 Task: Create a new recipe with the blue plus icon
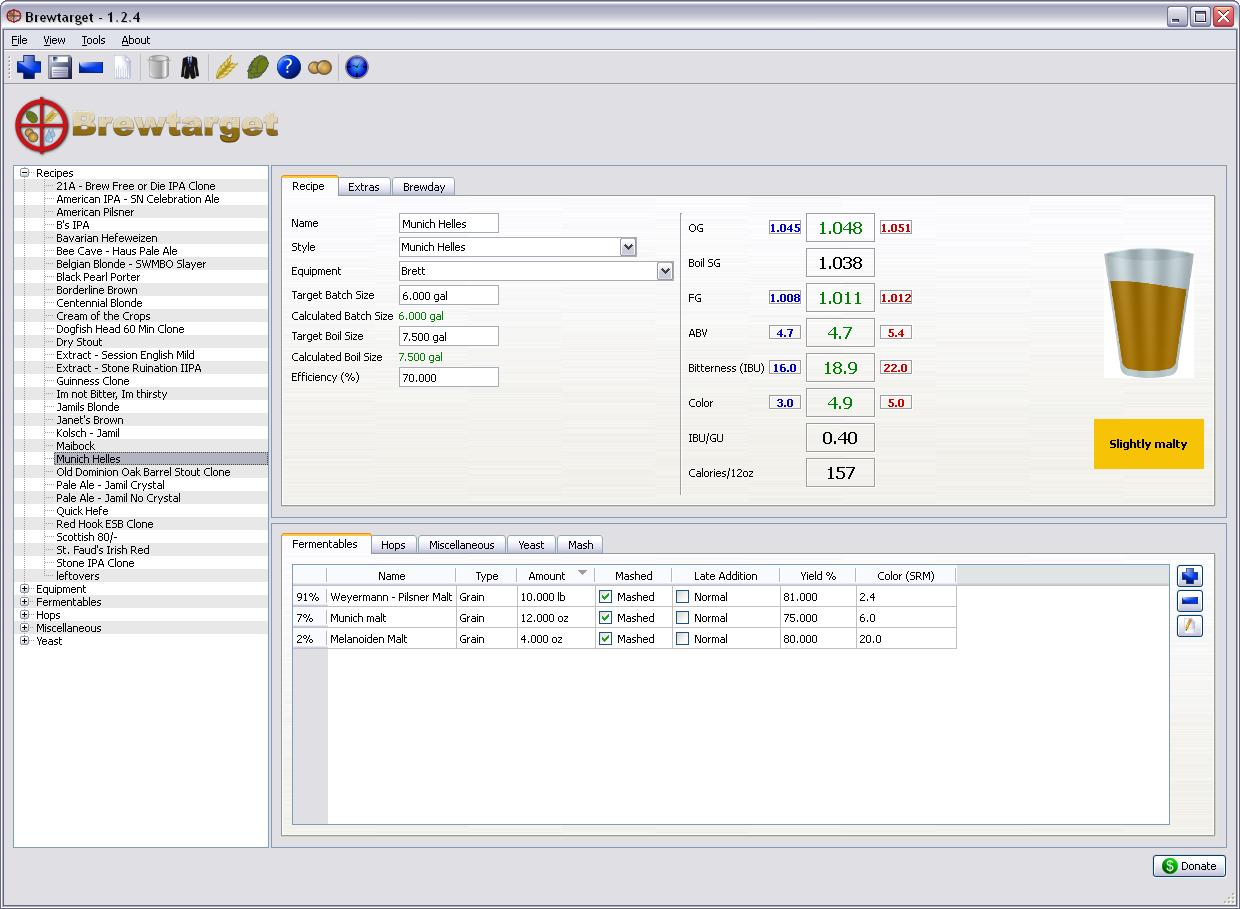(x=28, y=67)
